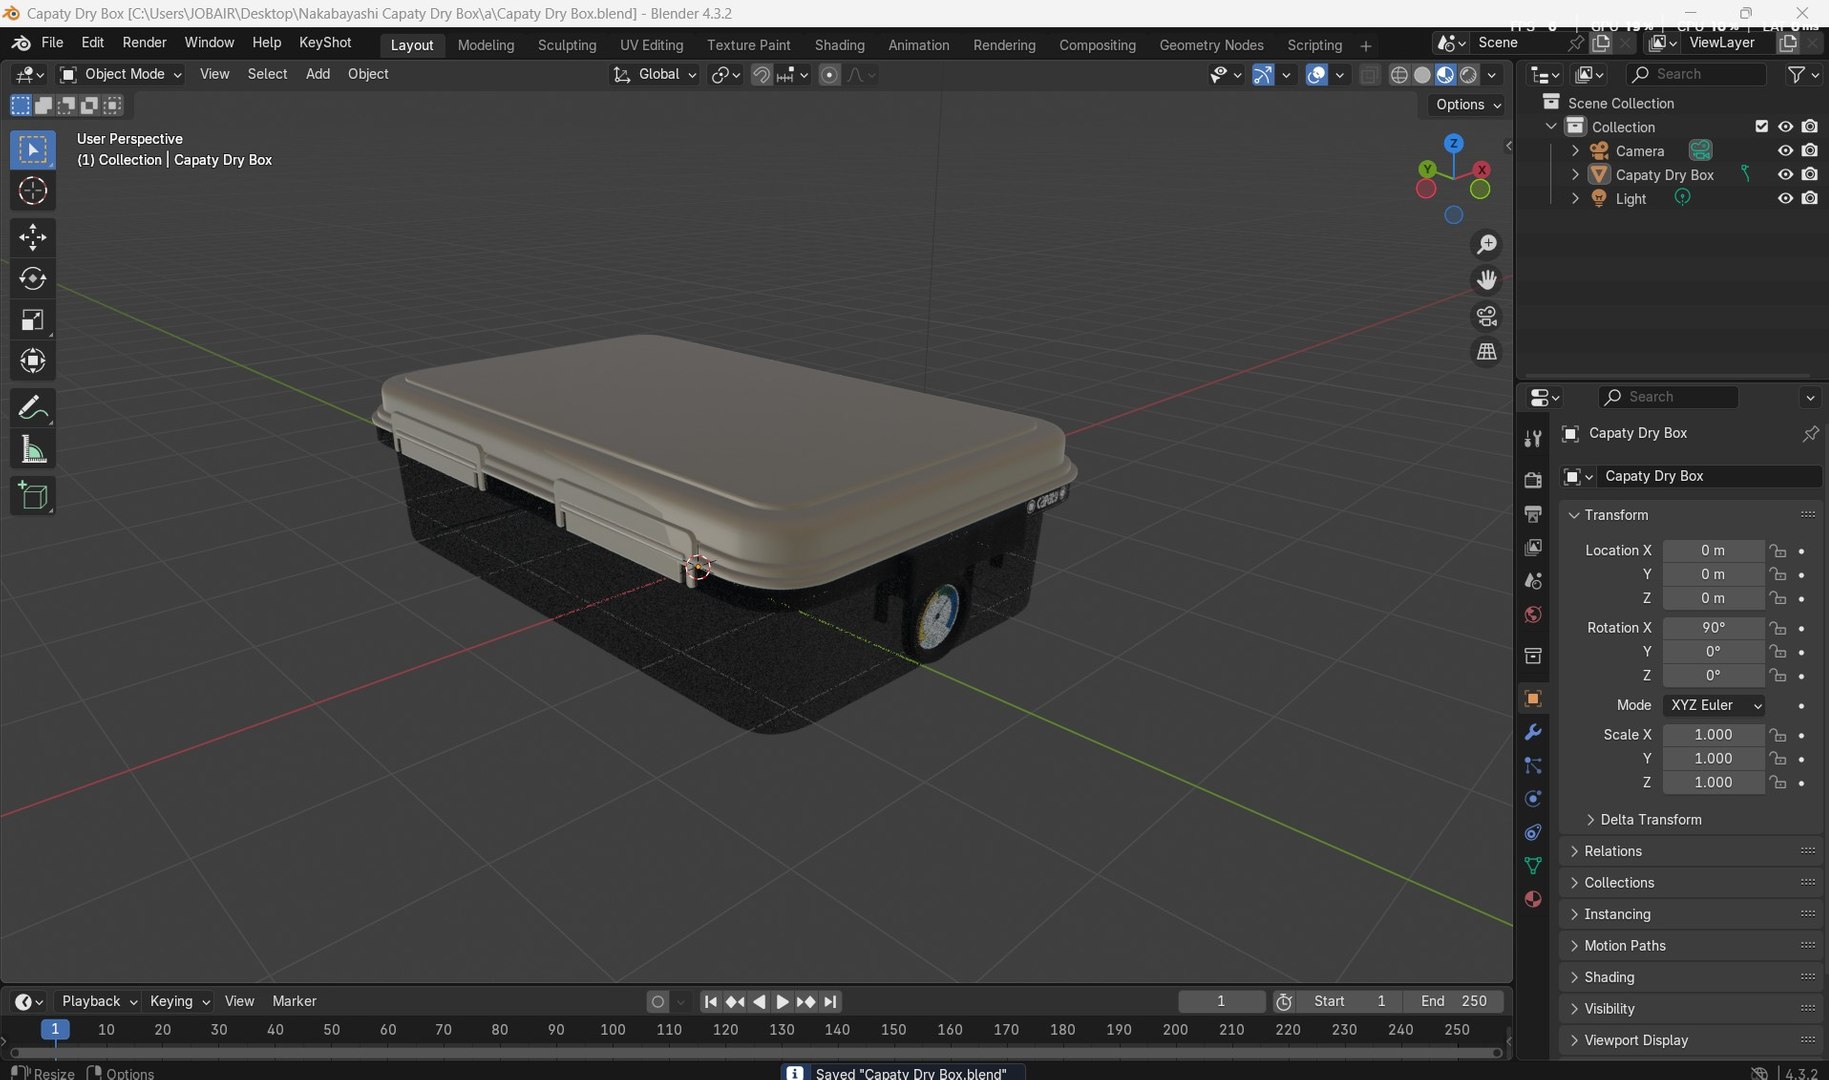The image size is (1829, 1080).
Task: Expand Delta Transform panel
Action: point(1651,819)
